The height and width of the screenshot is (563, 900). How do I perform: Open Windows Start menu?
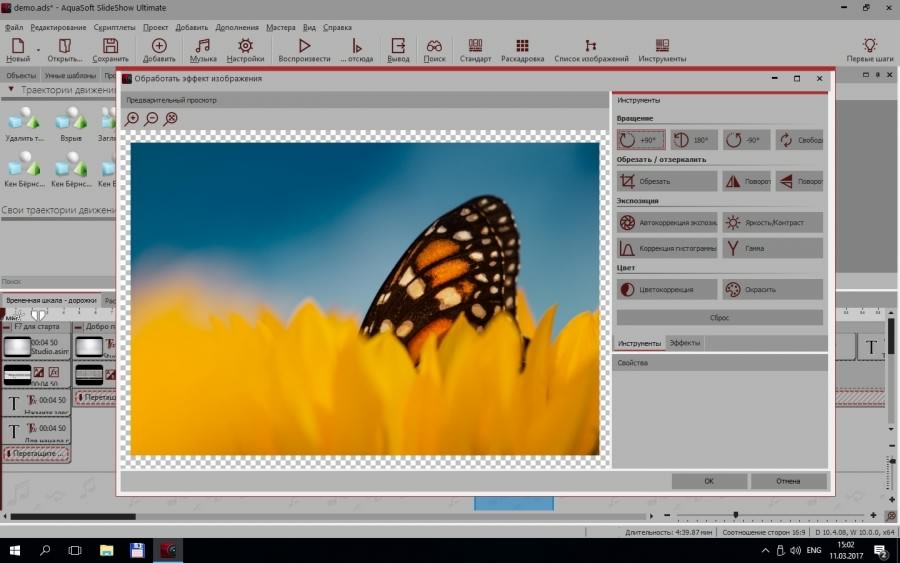16,551
